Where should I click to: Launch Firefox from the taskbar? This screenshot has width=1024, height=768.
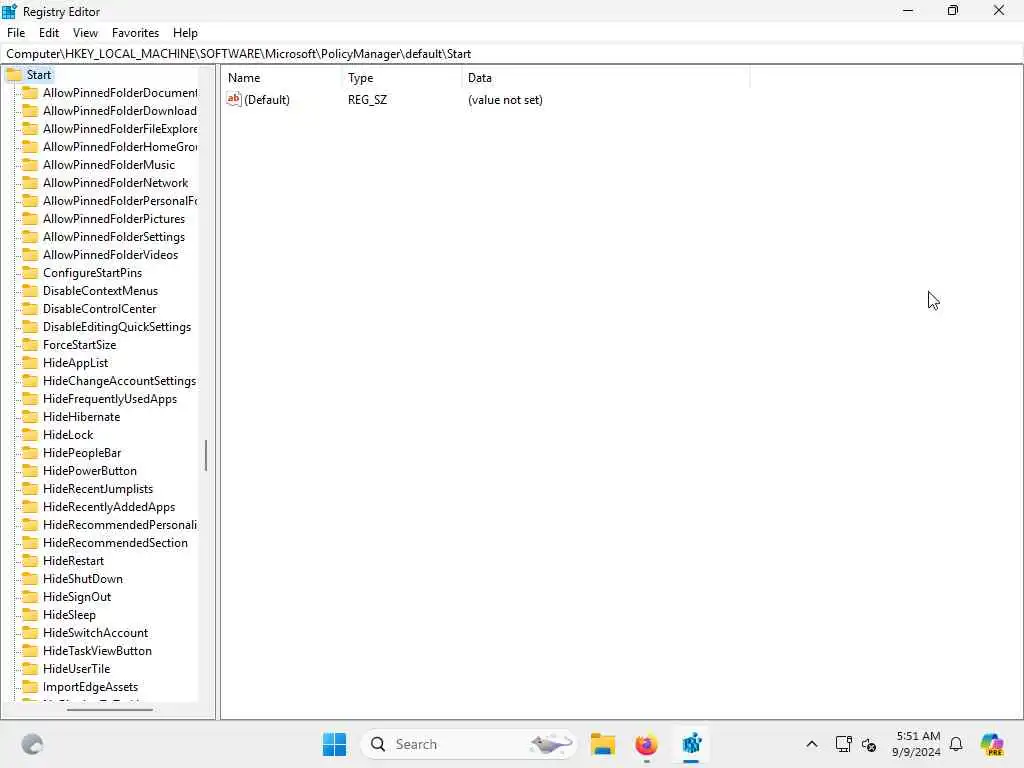[646, 744]
